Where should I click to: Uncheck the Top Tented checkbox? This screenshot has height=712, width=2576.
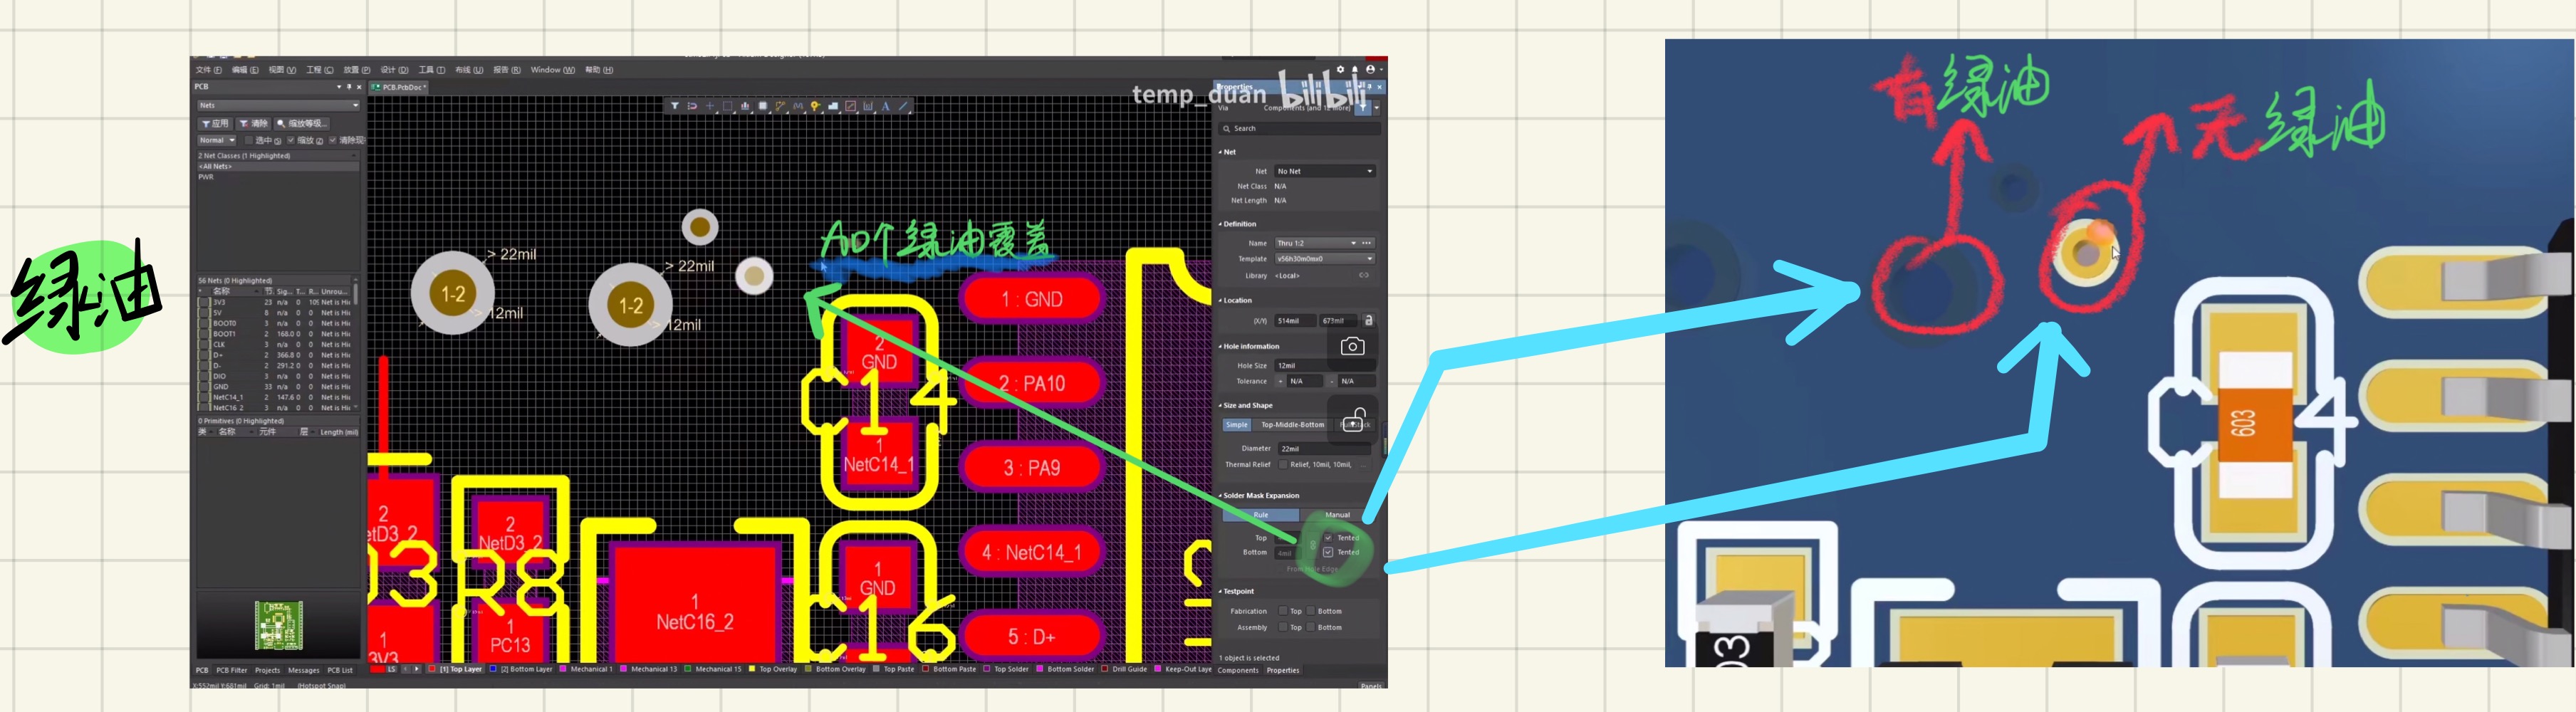click(x=1328, y=538)
